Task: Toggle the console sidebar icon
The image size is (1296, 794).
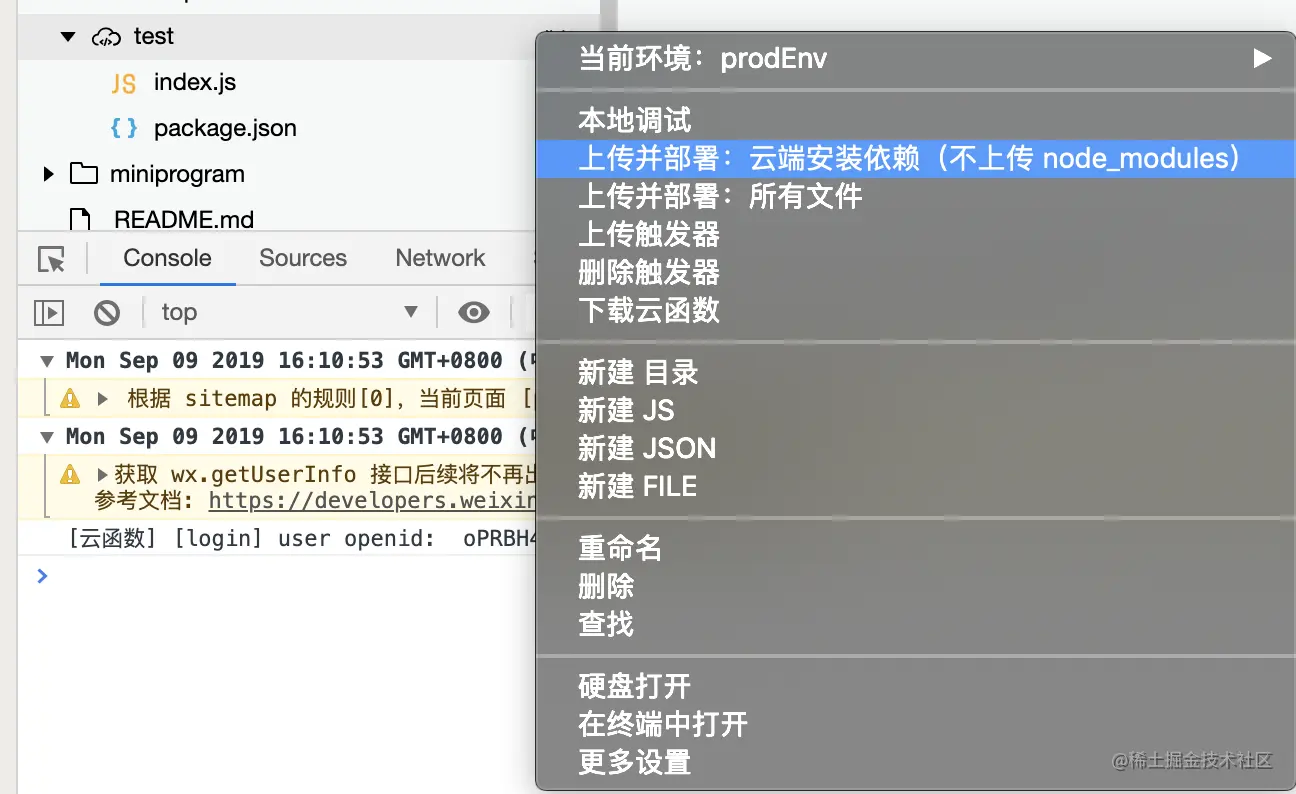Action: (x=49, y=313)
